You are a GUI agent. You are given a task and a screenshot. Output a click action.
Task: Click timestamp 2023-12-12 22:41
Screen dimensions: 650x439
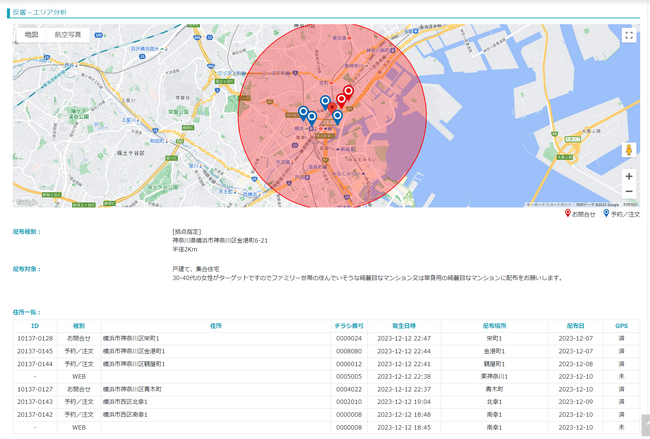coord(404,364)
